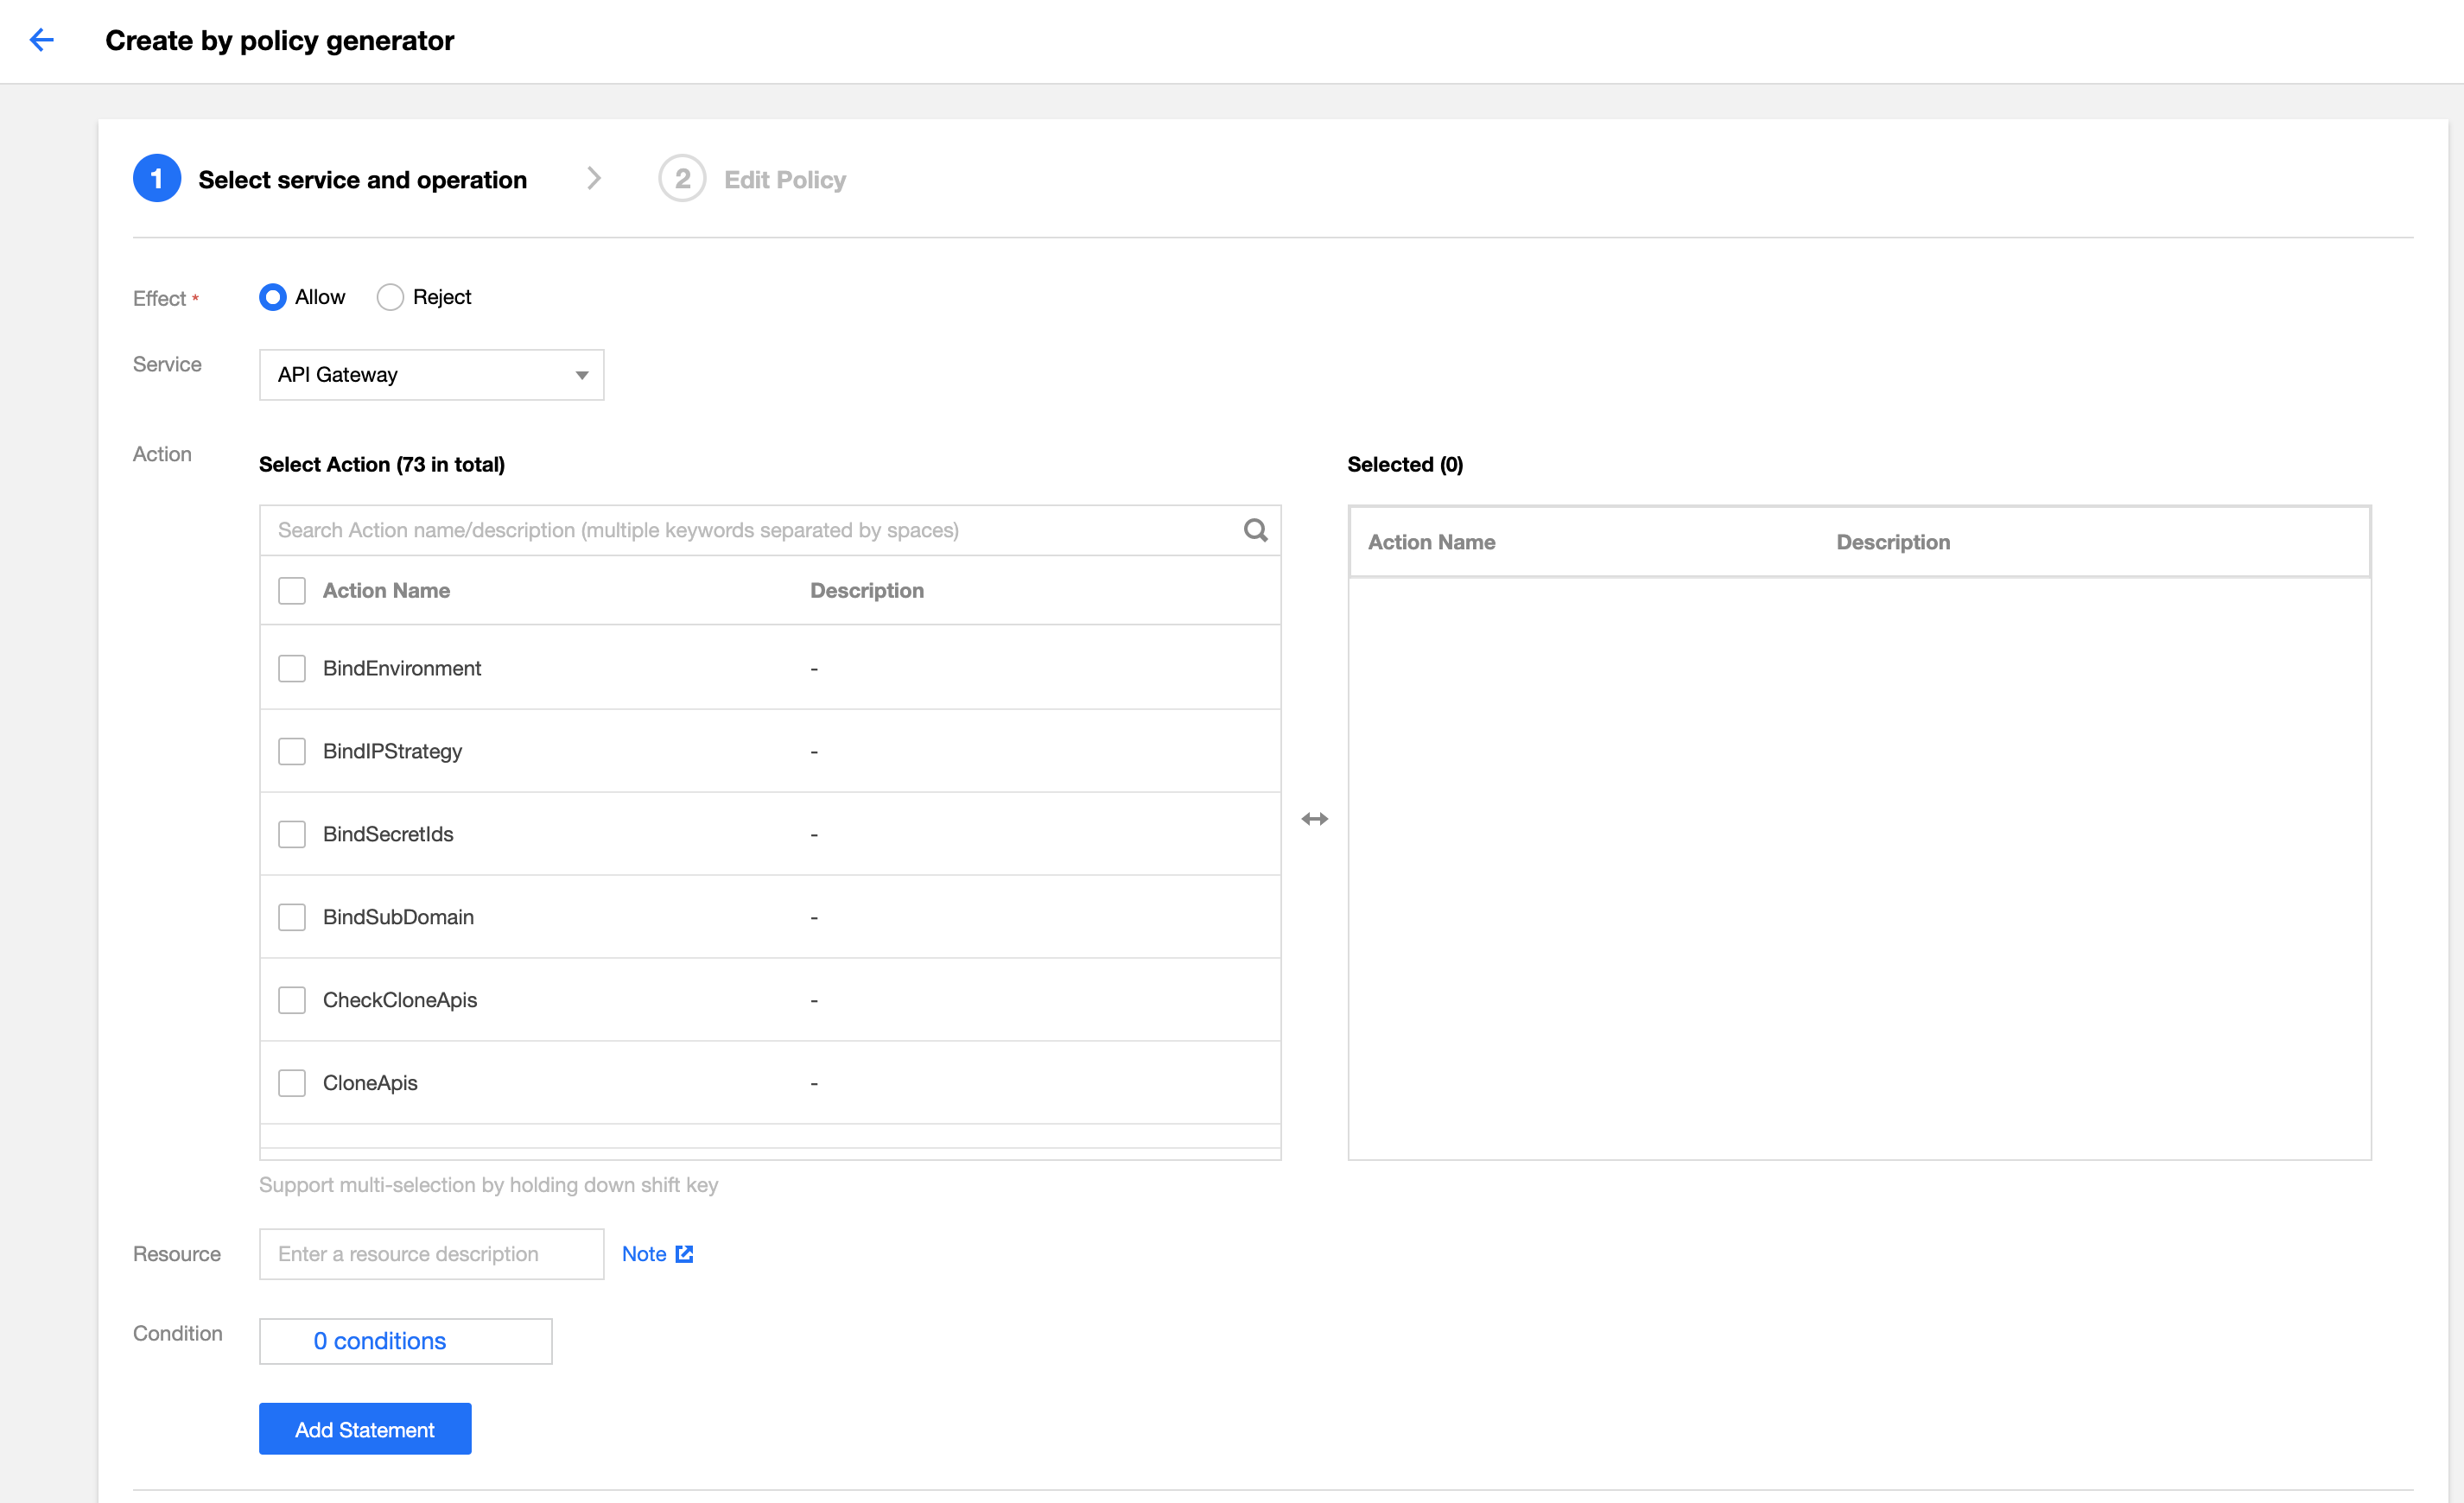Click Description header in Select Action table

coord(867,591)
